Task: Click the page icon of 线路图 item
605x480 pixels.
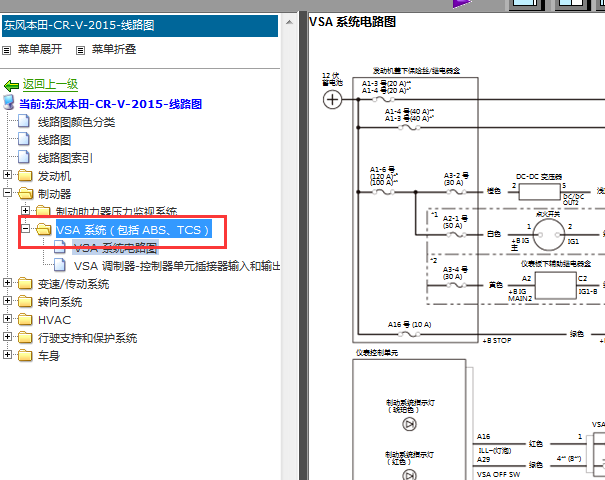Action: pos(24,139)
